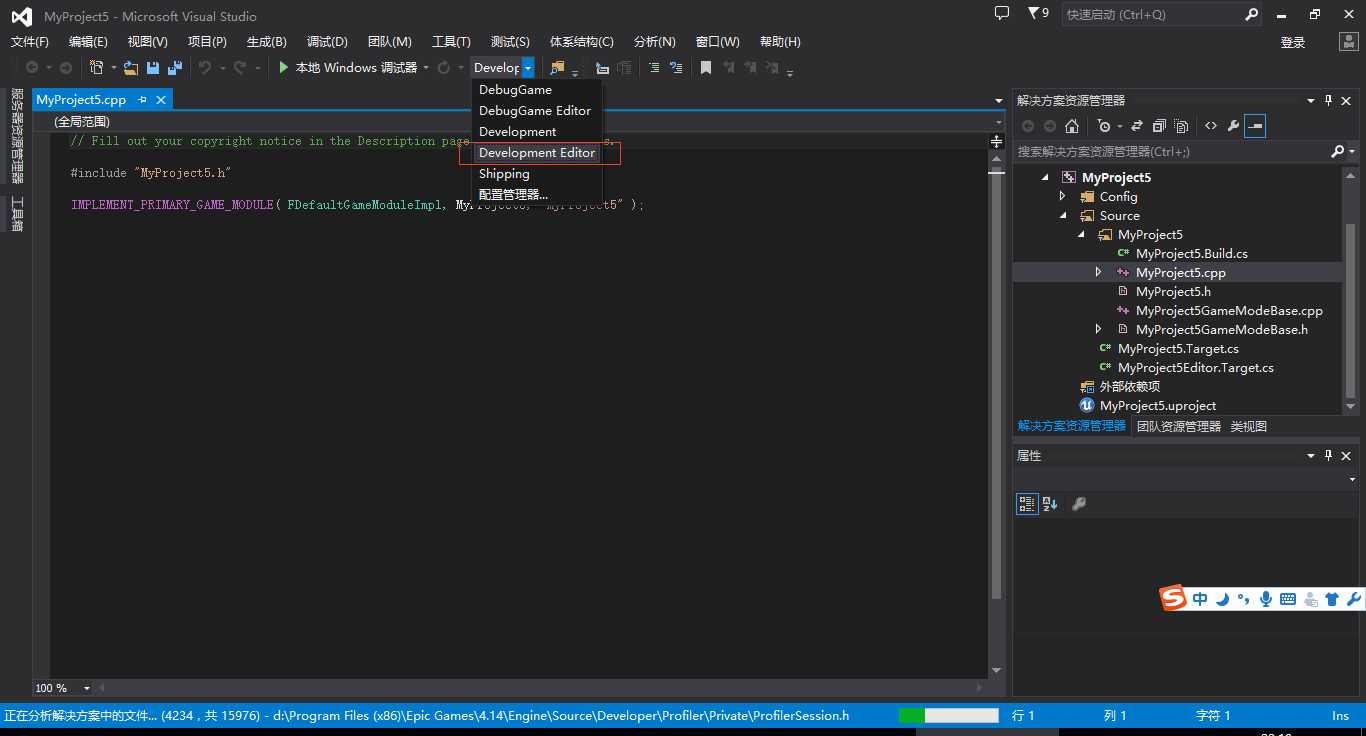Open the 生成(B) Build menu

click(267, 41)
